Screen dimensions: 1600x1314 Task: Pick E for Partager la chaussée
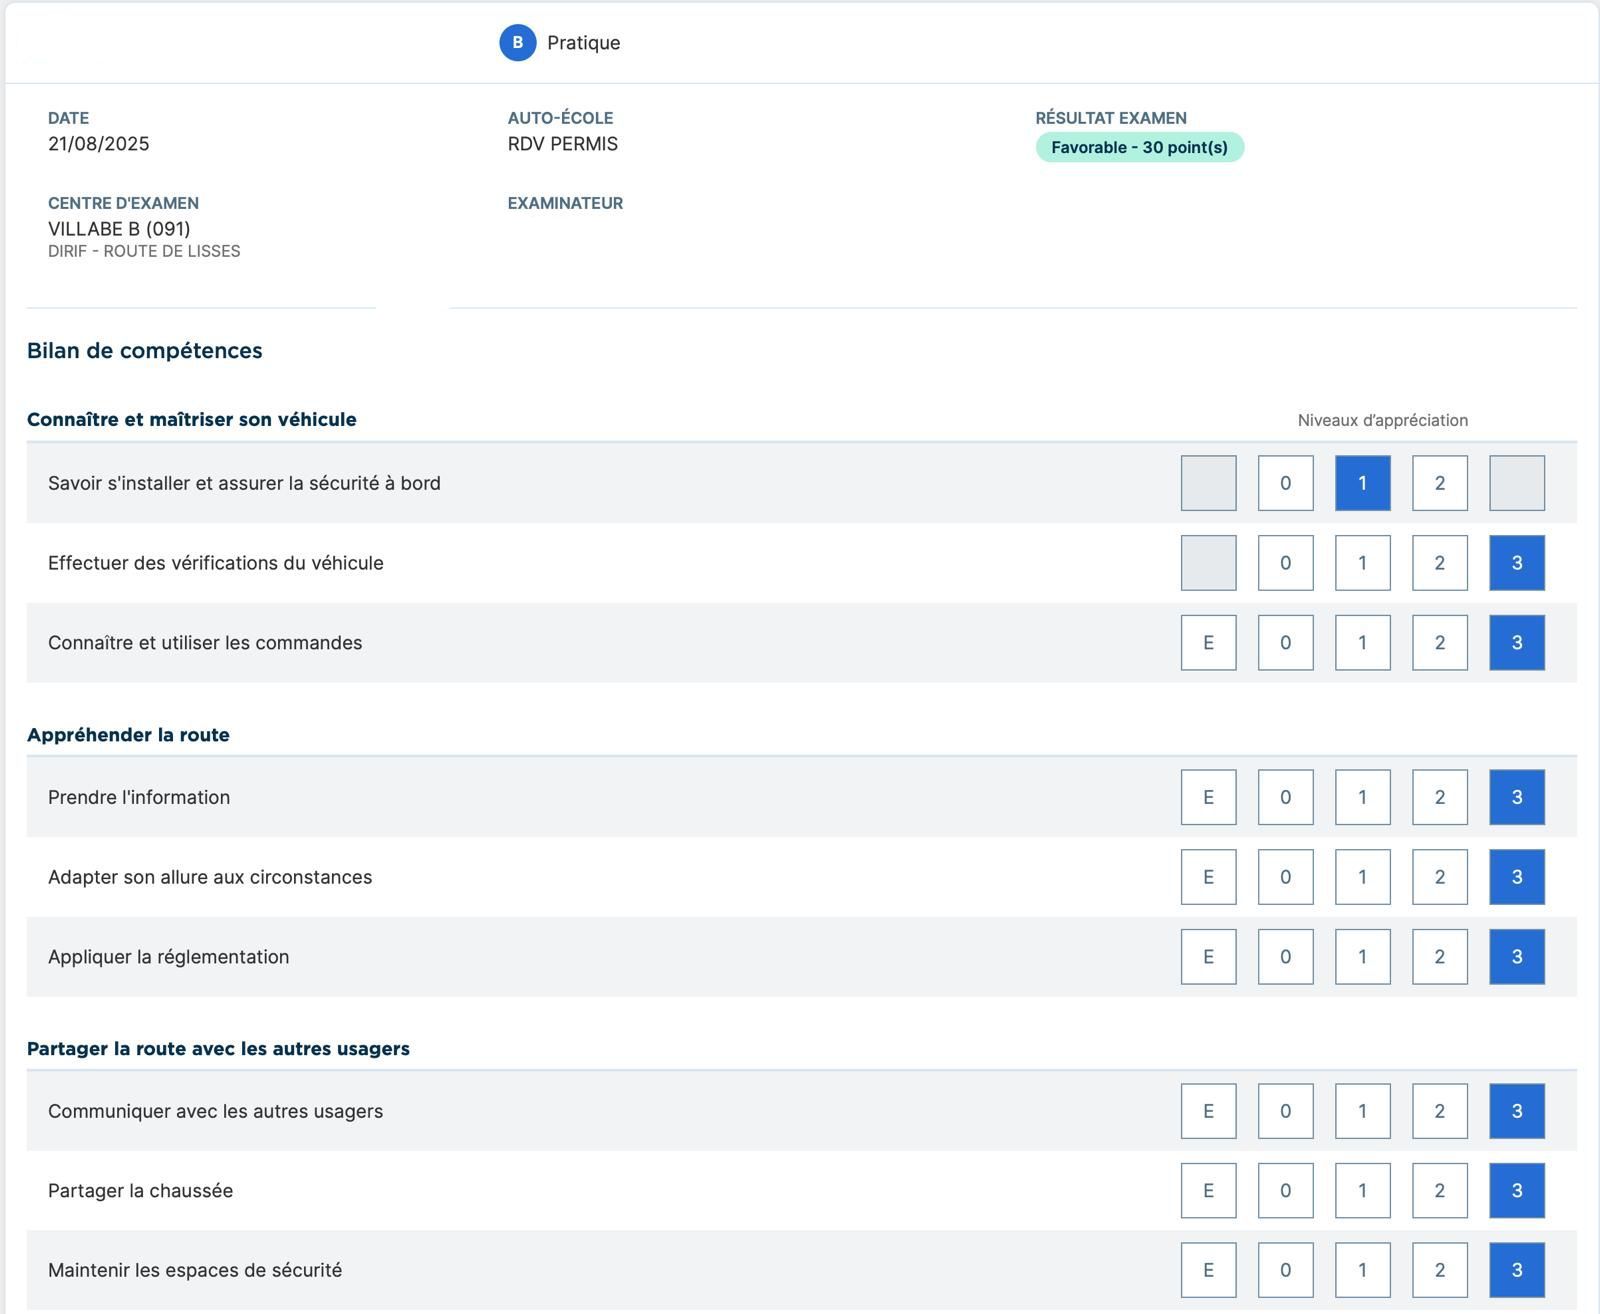[1208, 1191]
